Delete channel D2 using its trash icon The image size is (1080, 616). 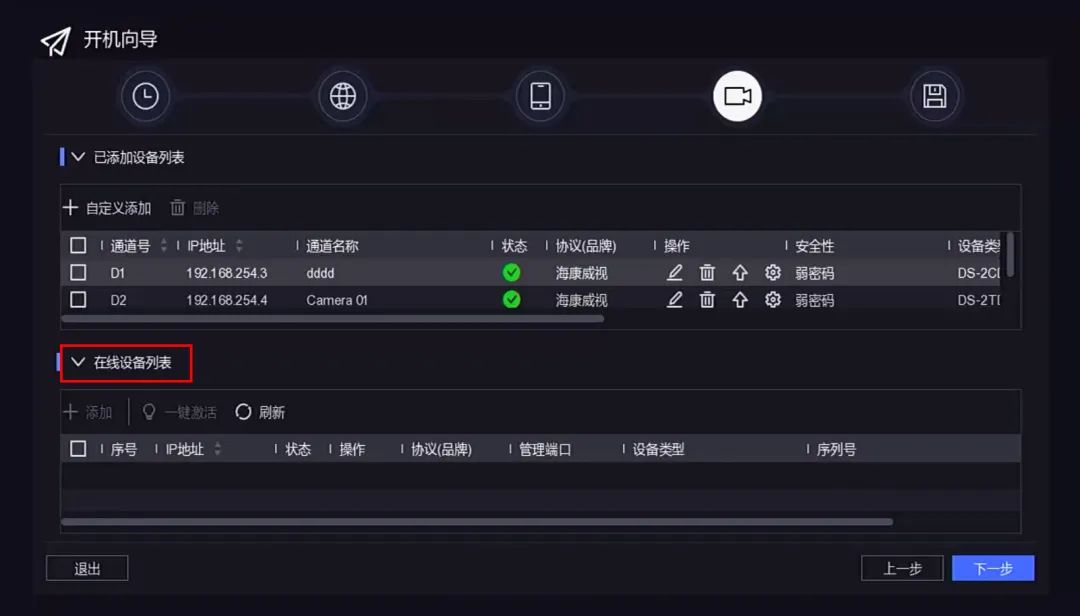point(707,299)
